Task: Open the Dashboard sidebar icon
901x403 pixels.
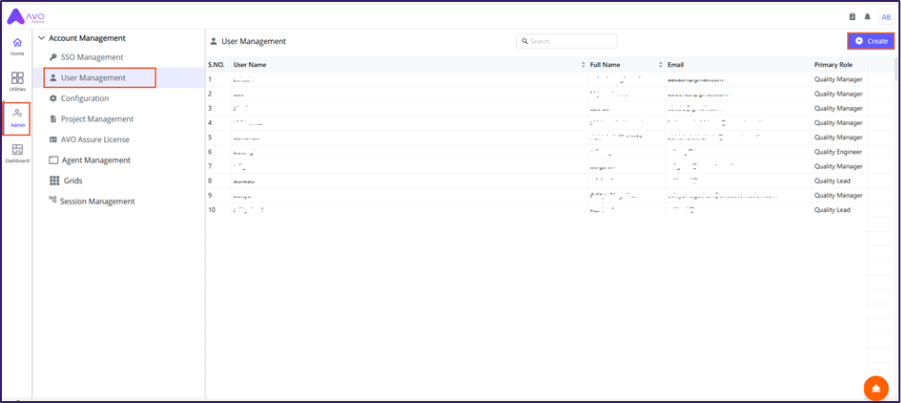Action: tap(17, 152)
